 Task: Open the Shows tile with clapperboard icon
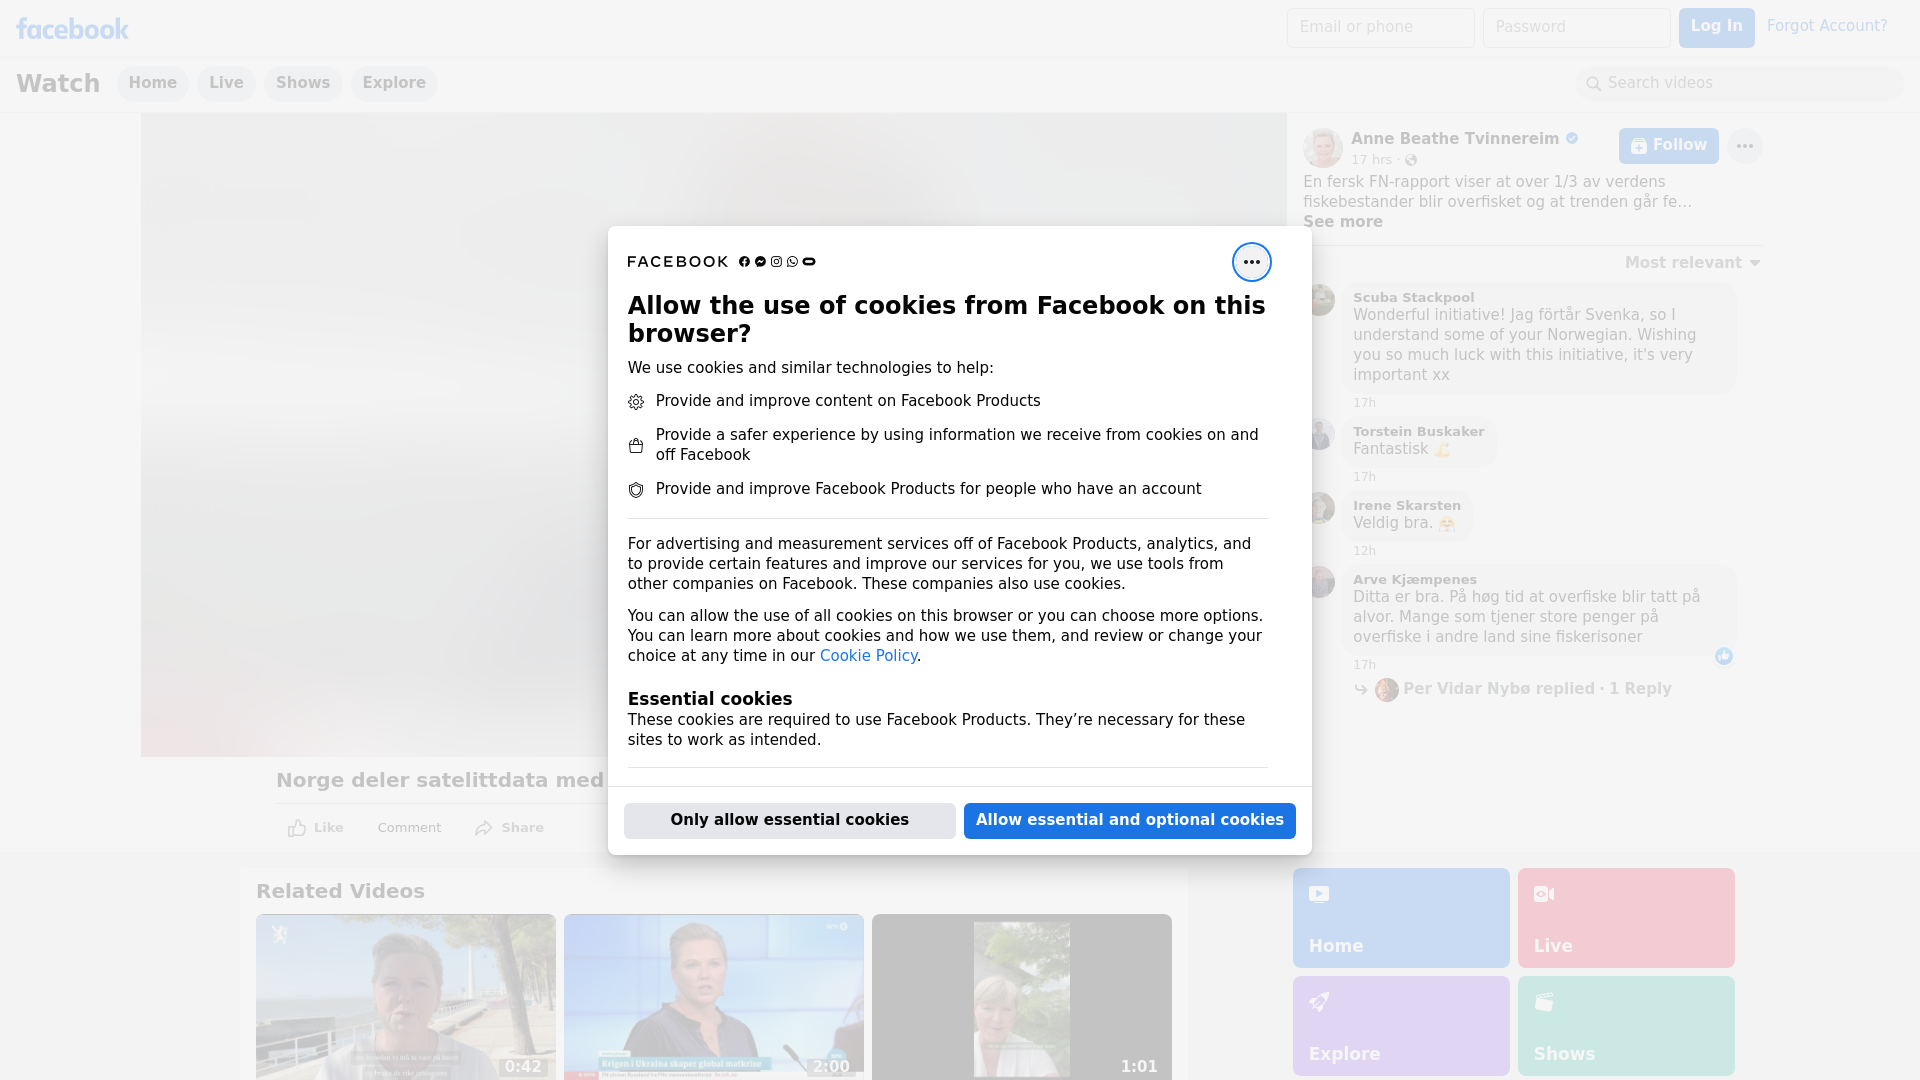click(x=1626, y=1026)
